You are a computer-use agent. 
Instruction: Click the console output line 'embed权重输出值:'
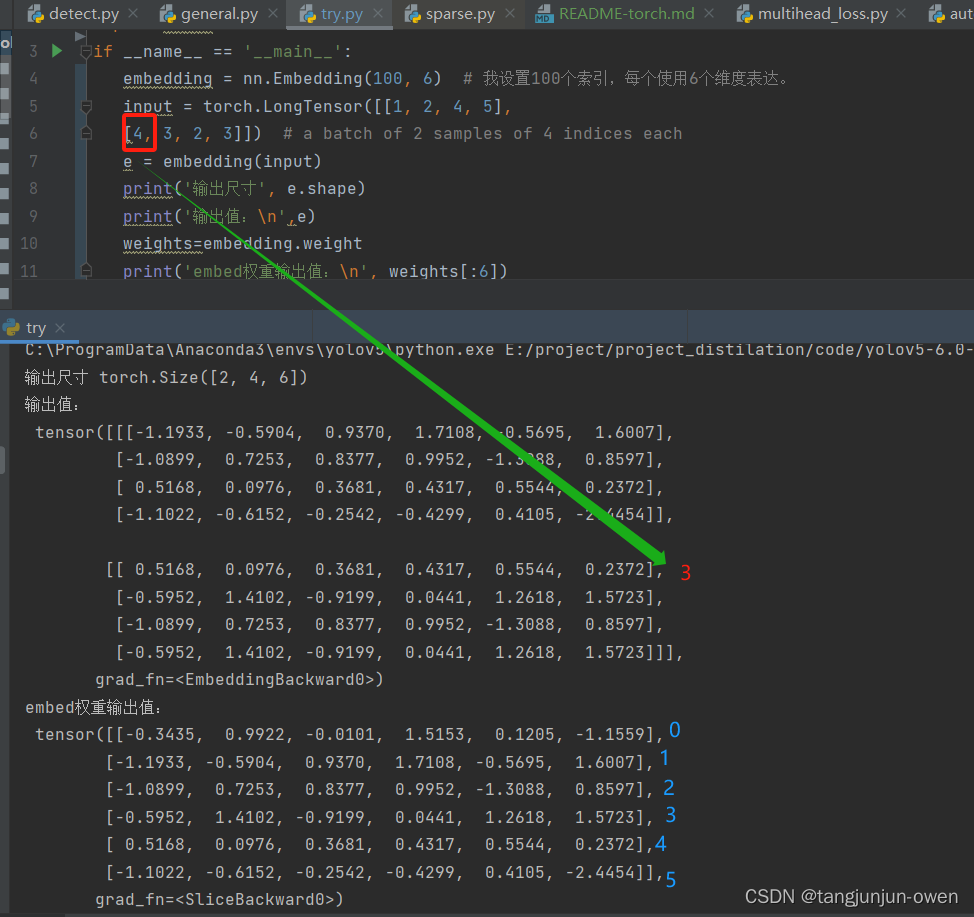[x=93, y=707]
